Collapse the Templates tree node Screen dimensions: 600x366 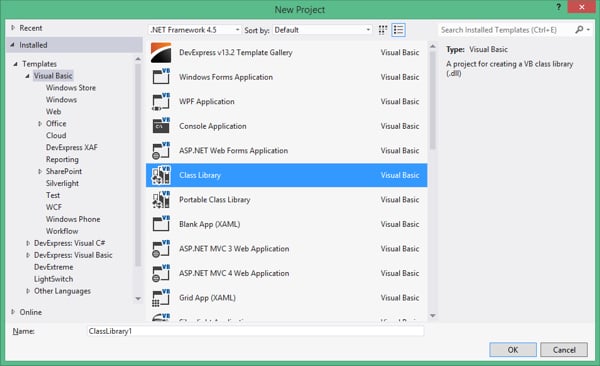click(15, 64)
